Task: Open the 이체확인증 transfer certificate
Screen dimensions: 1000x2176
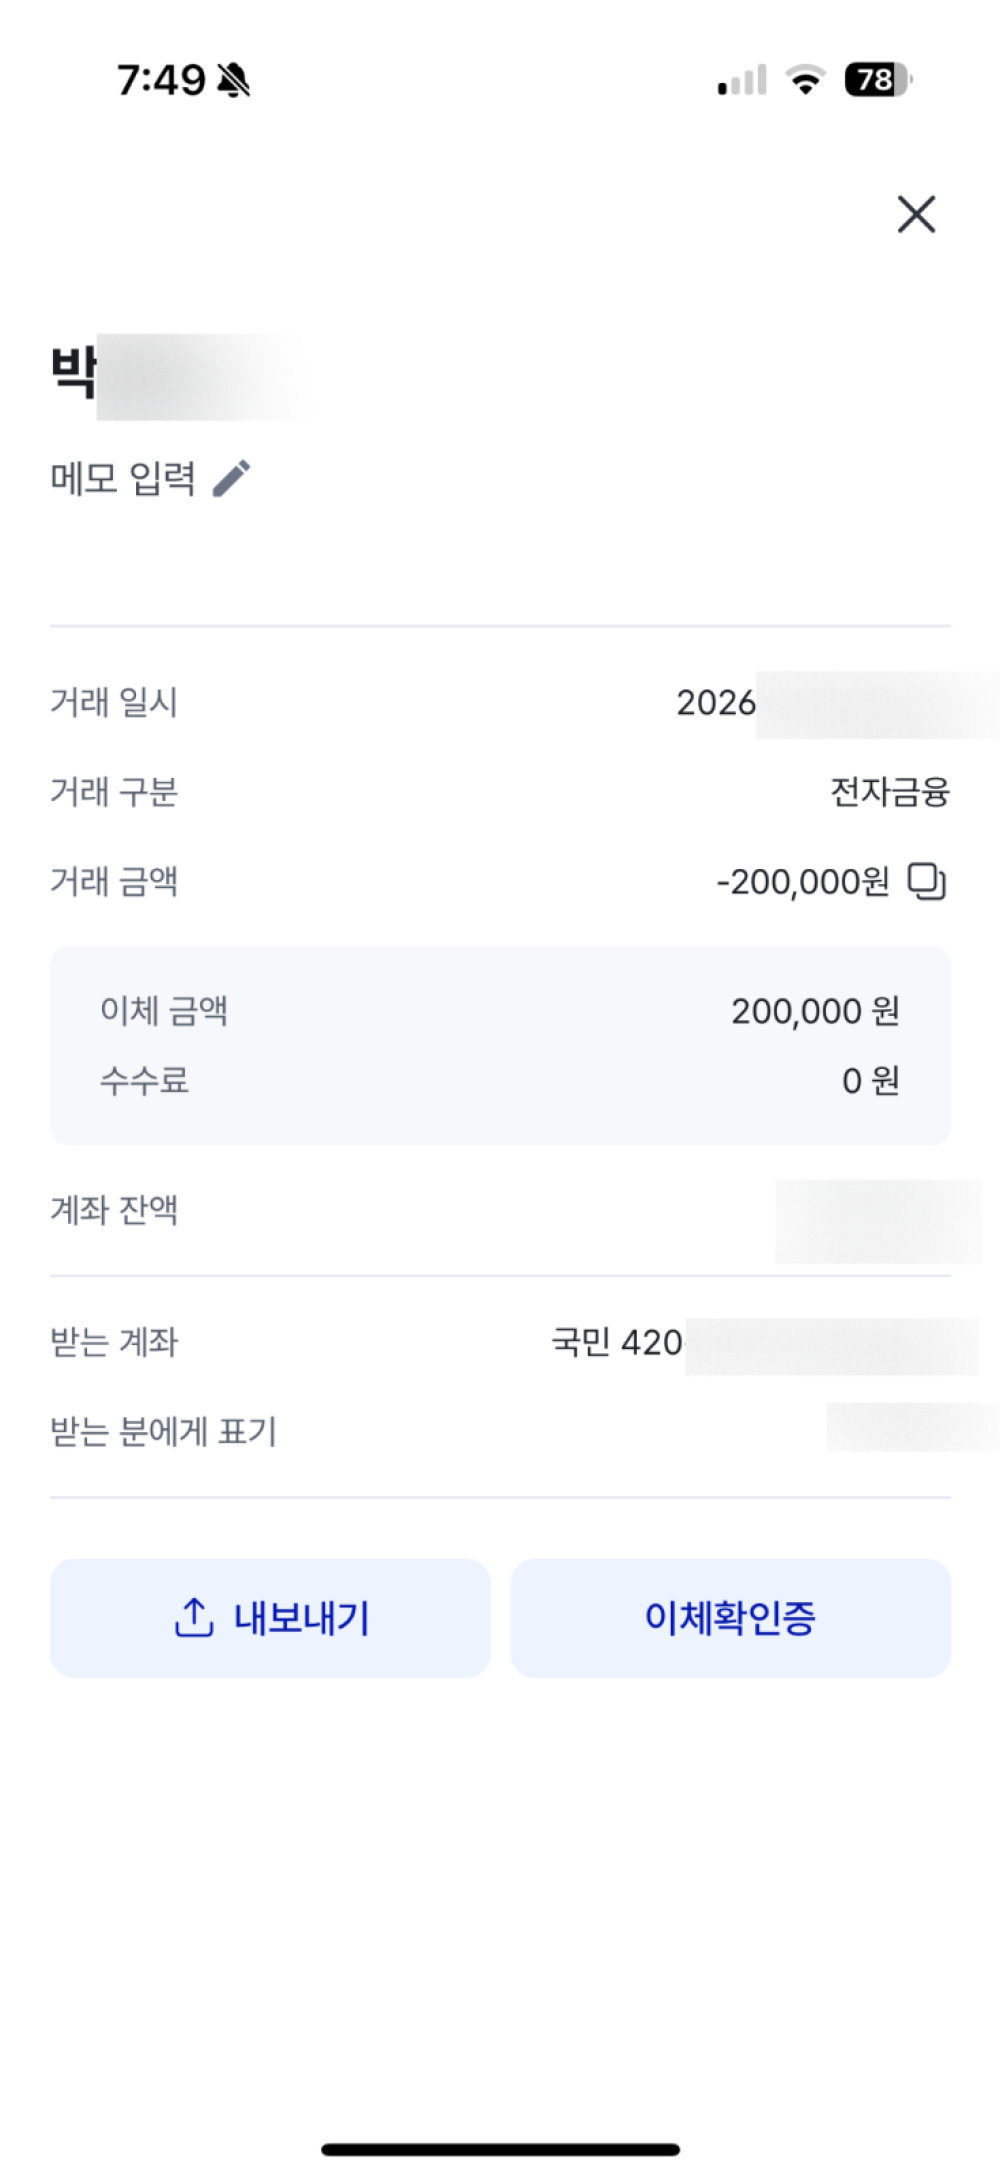Action: click(x=730, y=1618)
